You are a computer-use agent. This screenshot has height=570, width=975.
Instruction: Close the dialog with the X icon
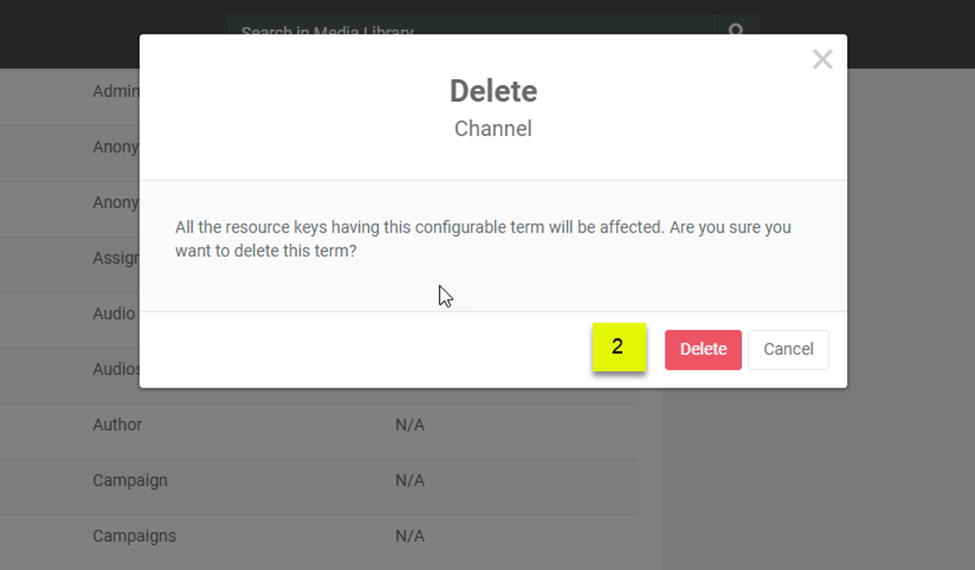click(822, 60)
